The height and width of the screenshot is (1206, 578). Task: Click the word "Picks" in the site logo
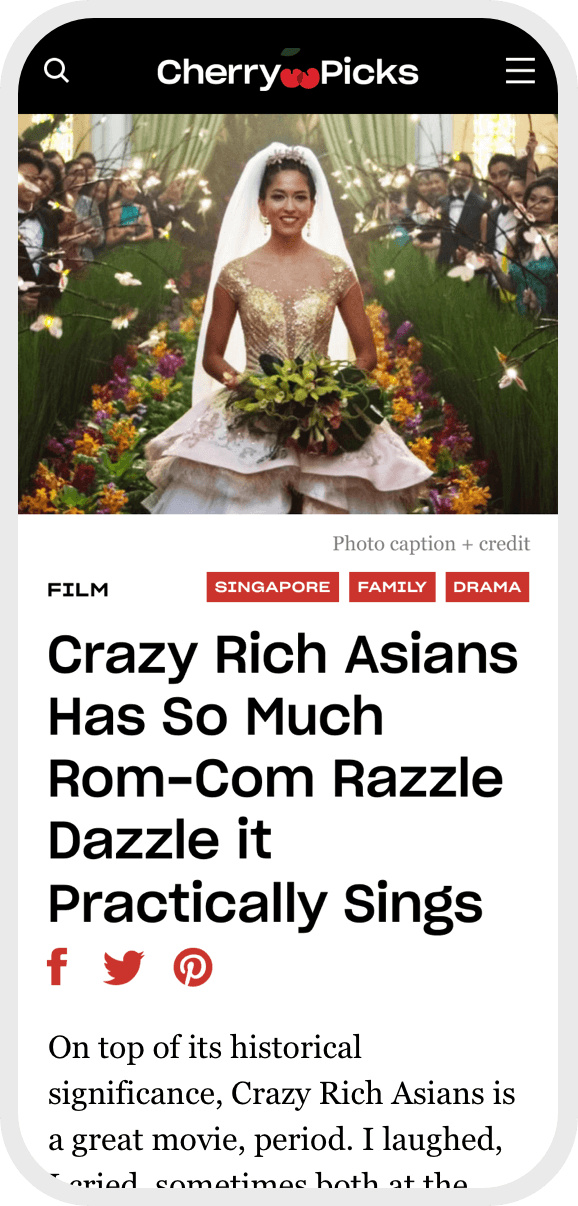pos(368,72)
